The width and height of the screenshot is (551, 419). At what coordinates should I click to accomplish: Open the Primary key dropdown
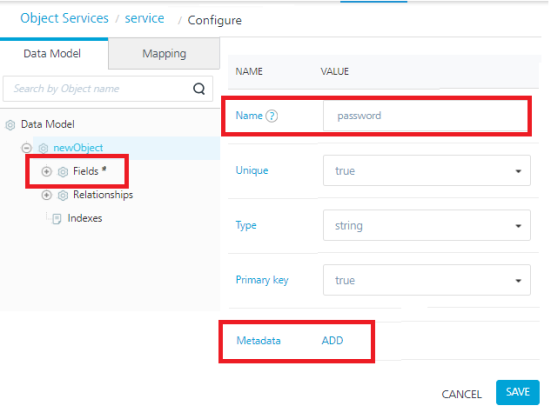tap(427, 280)
